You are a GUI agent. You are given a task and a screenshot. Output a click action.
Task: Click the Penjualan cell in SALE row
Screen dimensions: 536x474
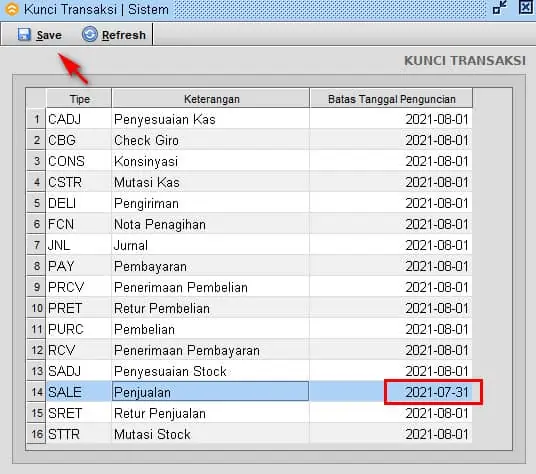pos(211,392)
